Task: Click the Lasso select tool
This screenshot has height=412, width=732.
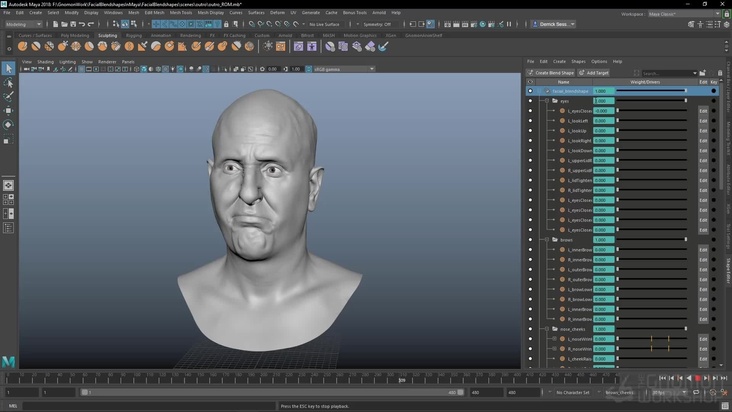Action: 8,83
